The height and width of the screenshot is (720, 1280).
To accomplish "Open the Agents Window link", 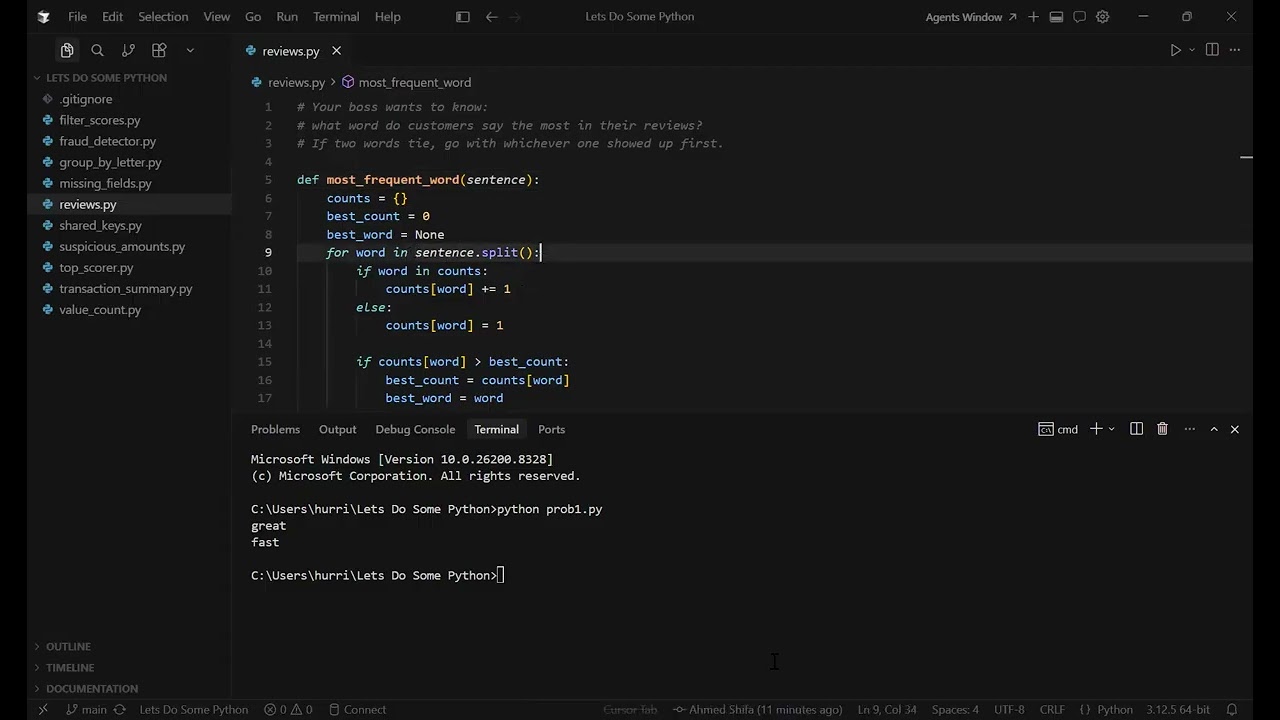I will 970,17.
